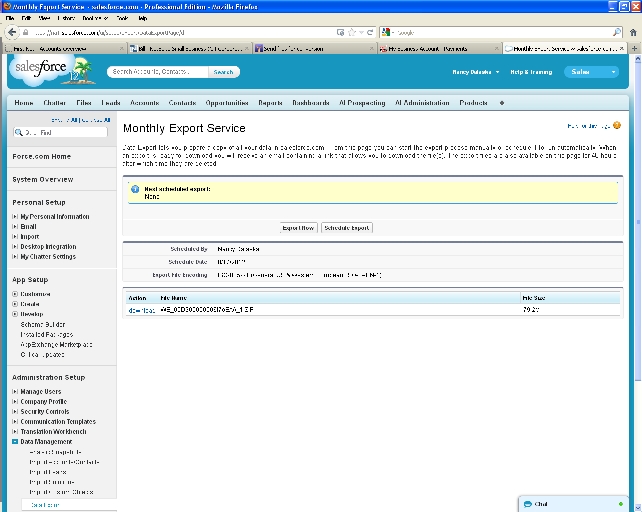Expand My Chatter Settings
Viewport: 642px width, 512px height.
[15, 256]
